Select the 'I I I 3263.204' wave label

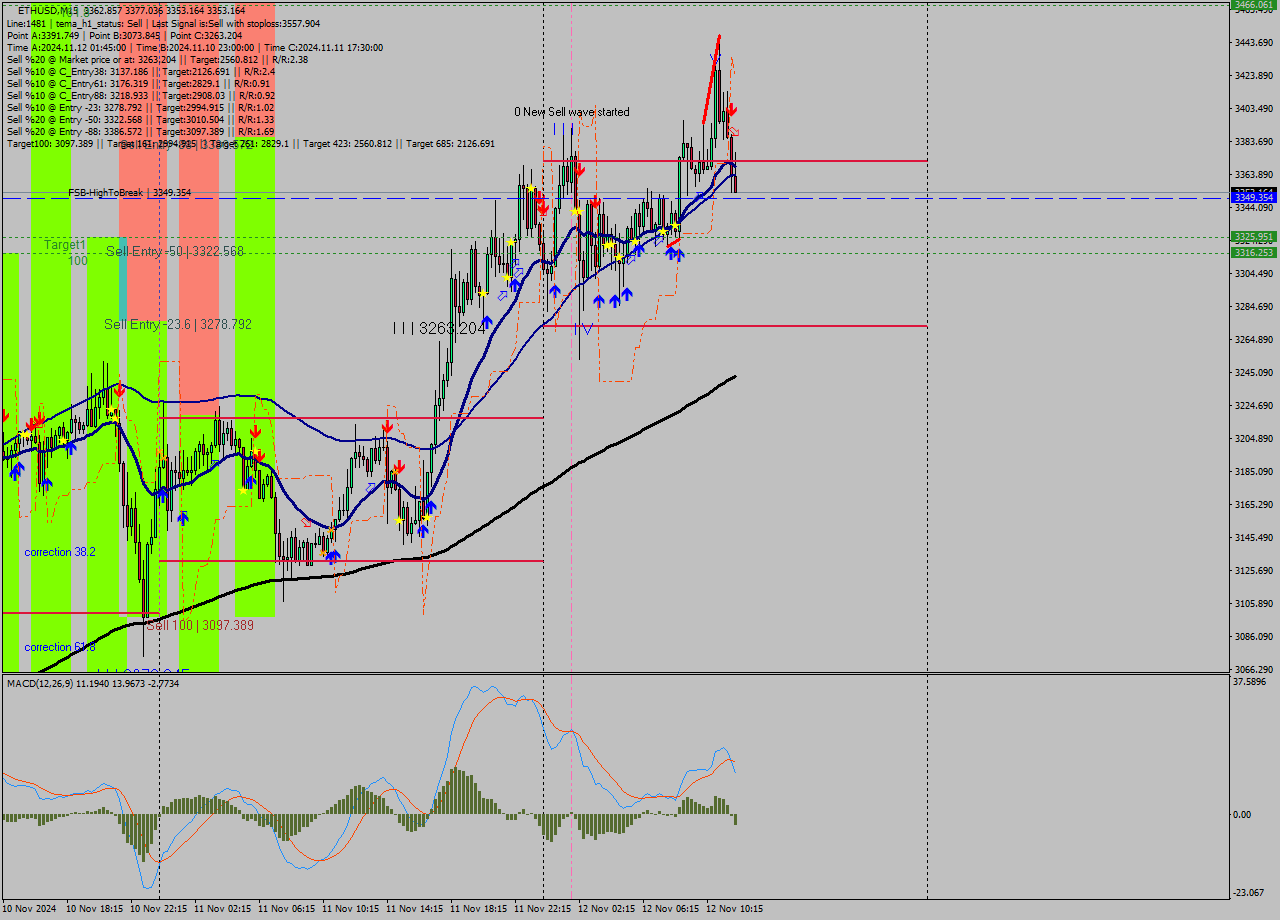[439, 328]
